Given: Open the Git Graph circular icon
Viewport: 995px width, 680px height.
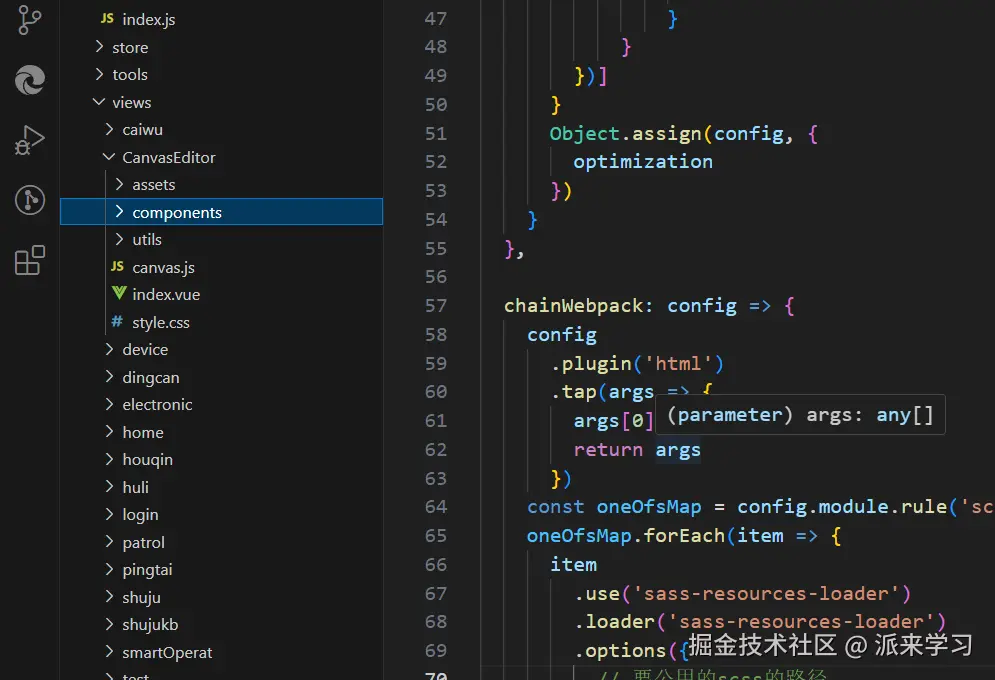Looking at the screenshot, I should click(30, 200).
